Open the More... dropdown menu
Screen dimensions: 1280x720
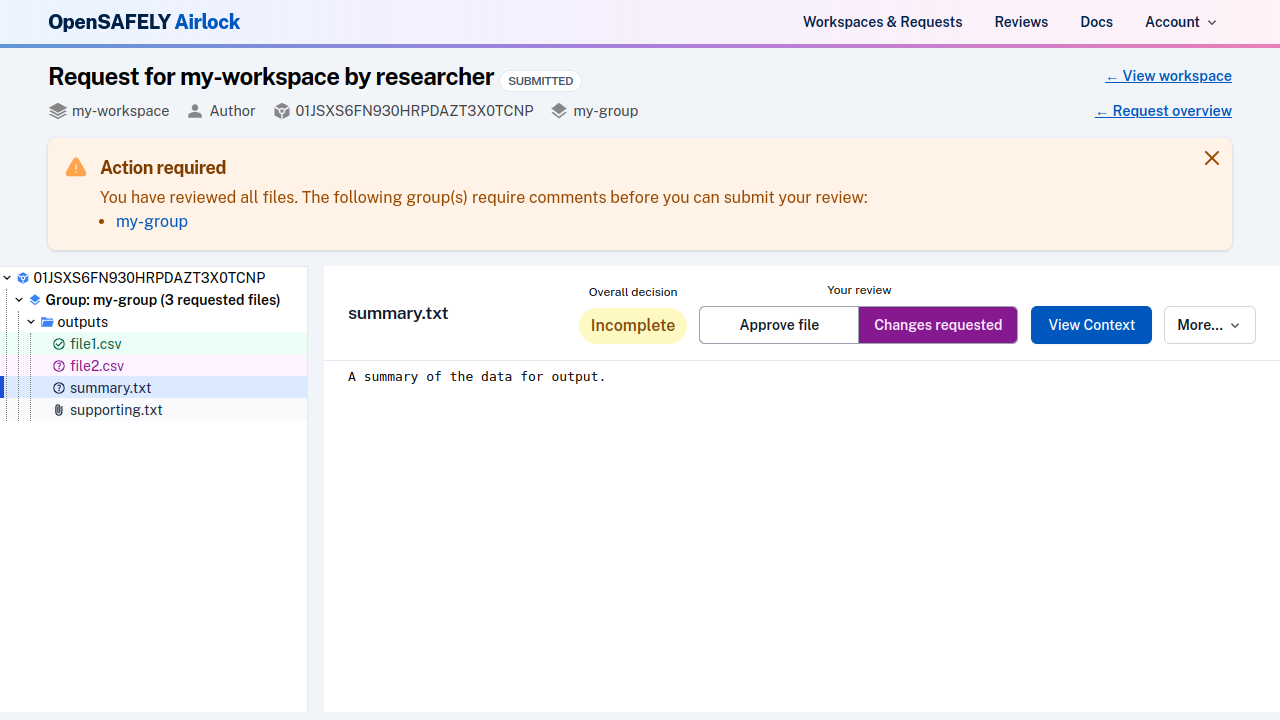click(x=1209, y=325)
